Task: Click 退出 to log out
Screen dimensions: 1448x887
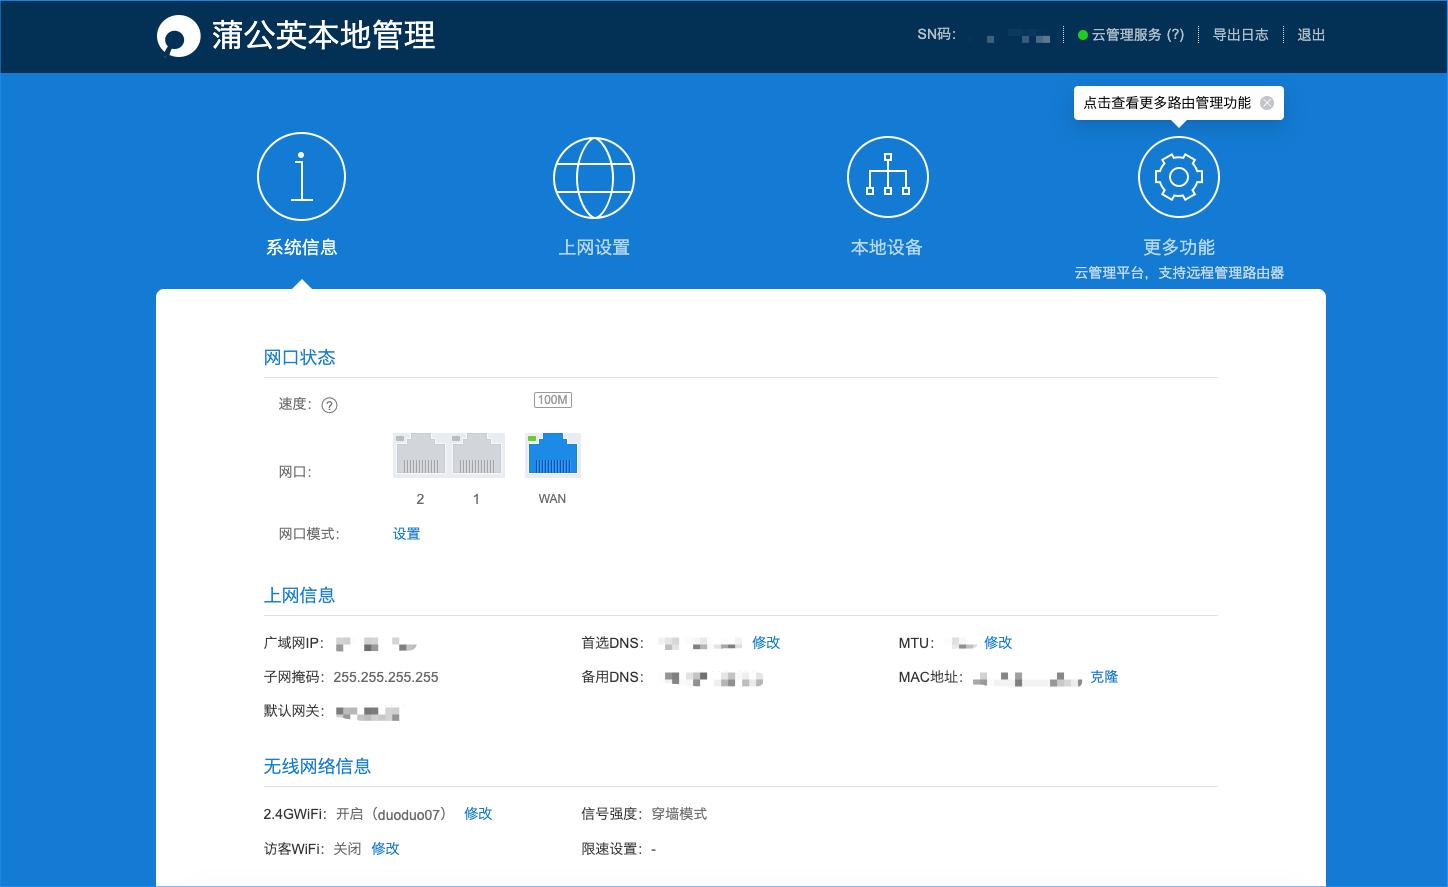Action: (1311, 34)
